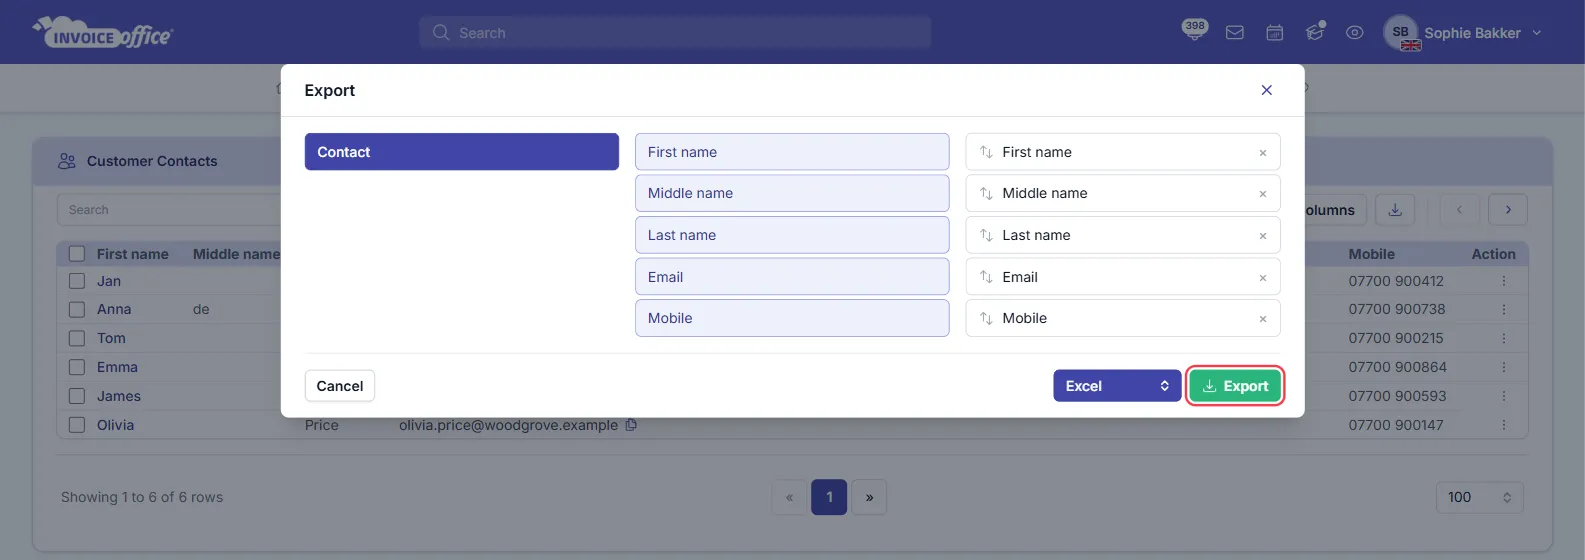Expand the Sophie Bakker account menu
The width and height of the screenshot is (1585, 560).
pyautogui.click(x=1483, y=33)
